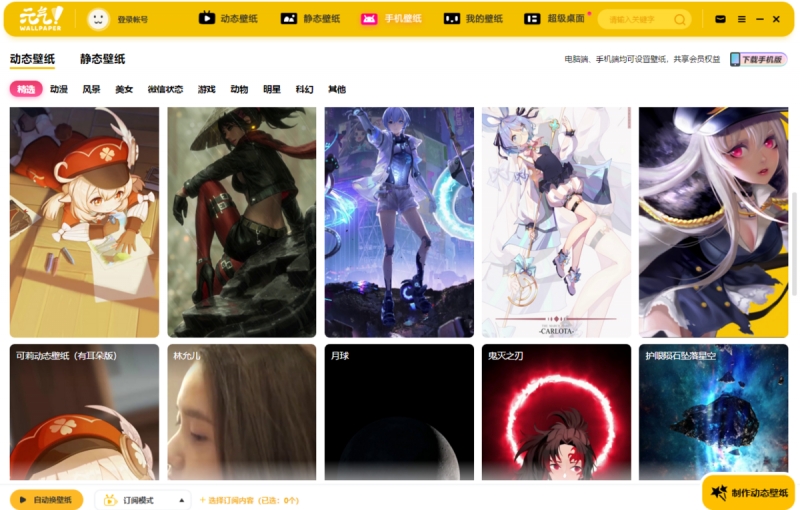Viewport: 800px width, 510px height.
Task: Type in the search keyword field
Action: pos(635,19)
